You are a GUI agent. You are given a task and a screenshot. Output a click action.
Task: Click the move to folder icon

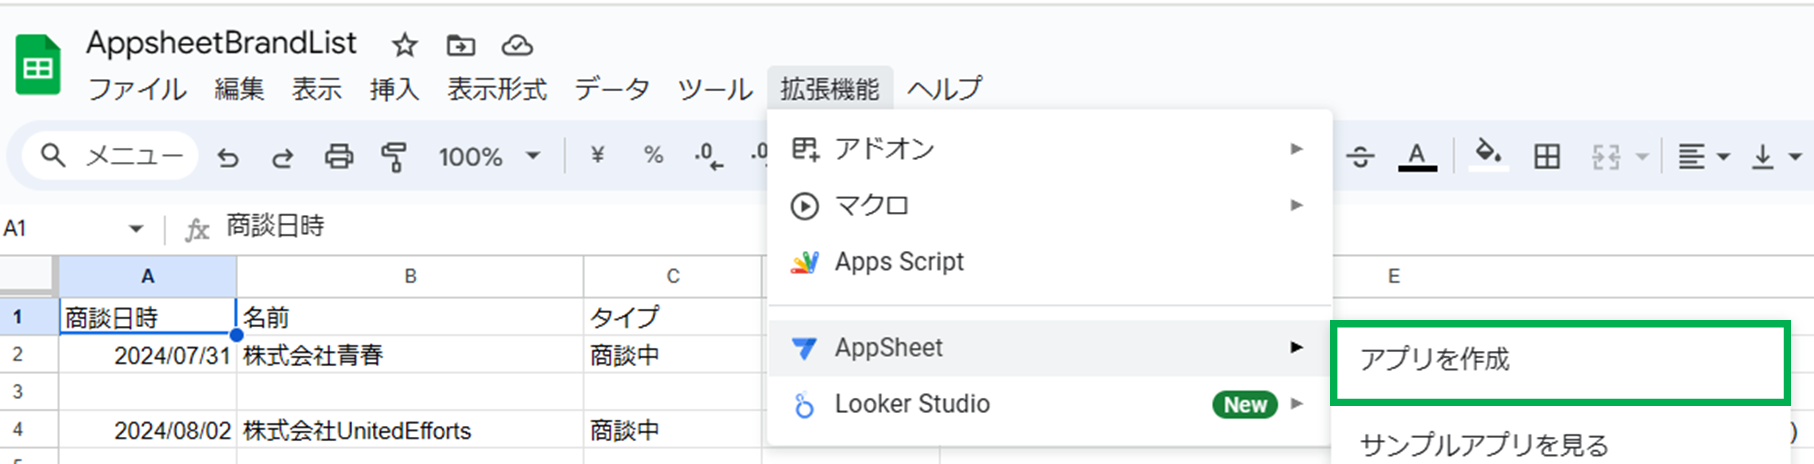pyautogui.click(x=460, y=45)
